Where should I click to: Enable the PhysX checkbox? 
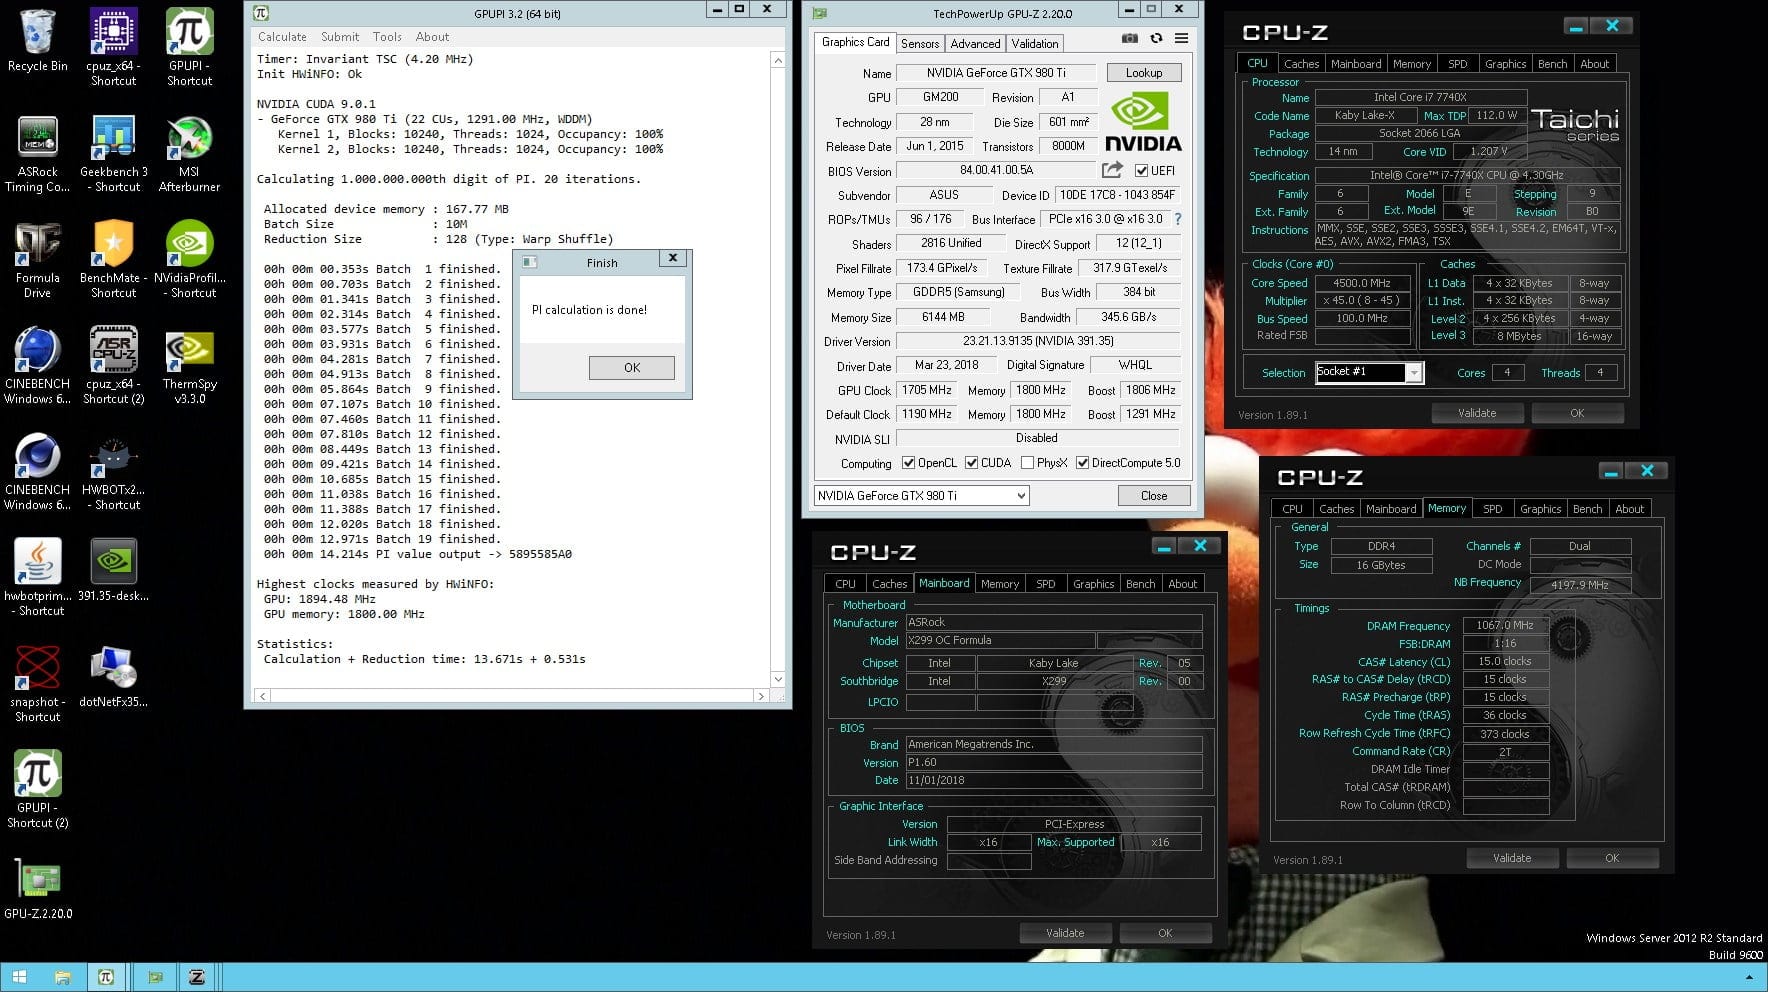pyautogui.click(x=1028, y=462)
